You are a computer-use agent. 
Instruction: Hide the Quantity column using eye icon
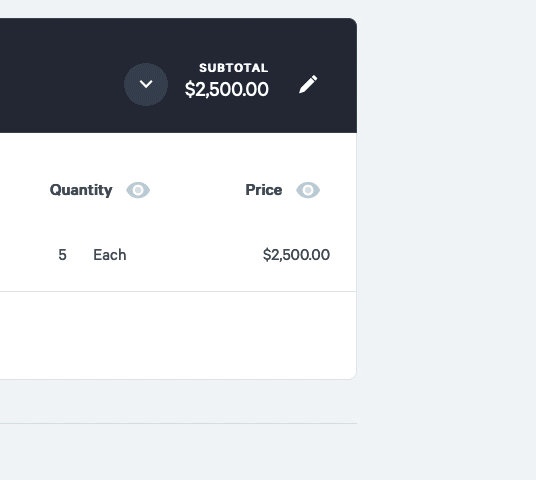click(x=138, y=190)
